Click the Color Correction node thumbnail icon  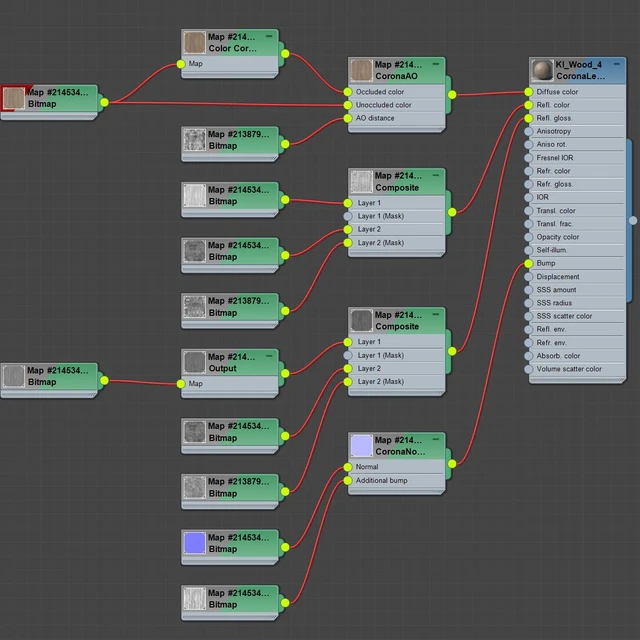[x=194, y=42]
